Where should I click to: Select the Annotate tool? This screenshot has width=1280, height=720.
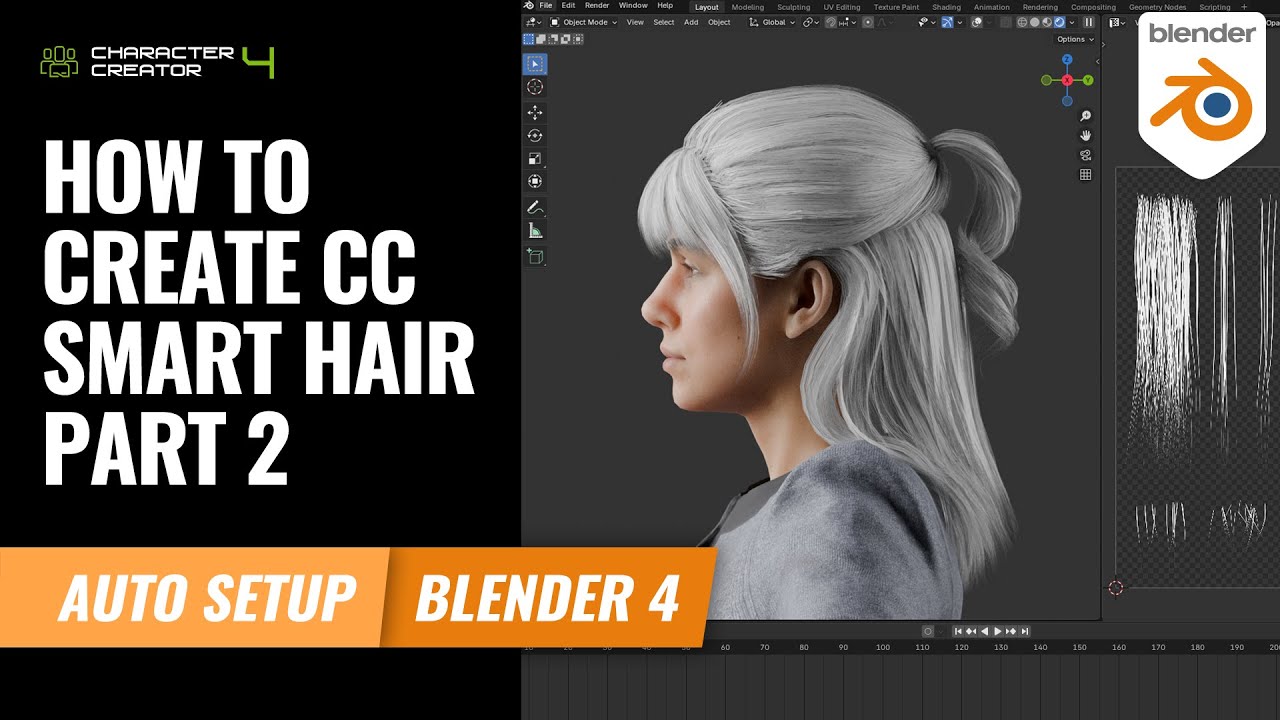(x=535, y=208)
